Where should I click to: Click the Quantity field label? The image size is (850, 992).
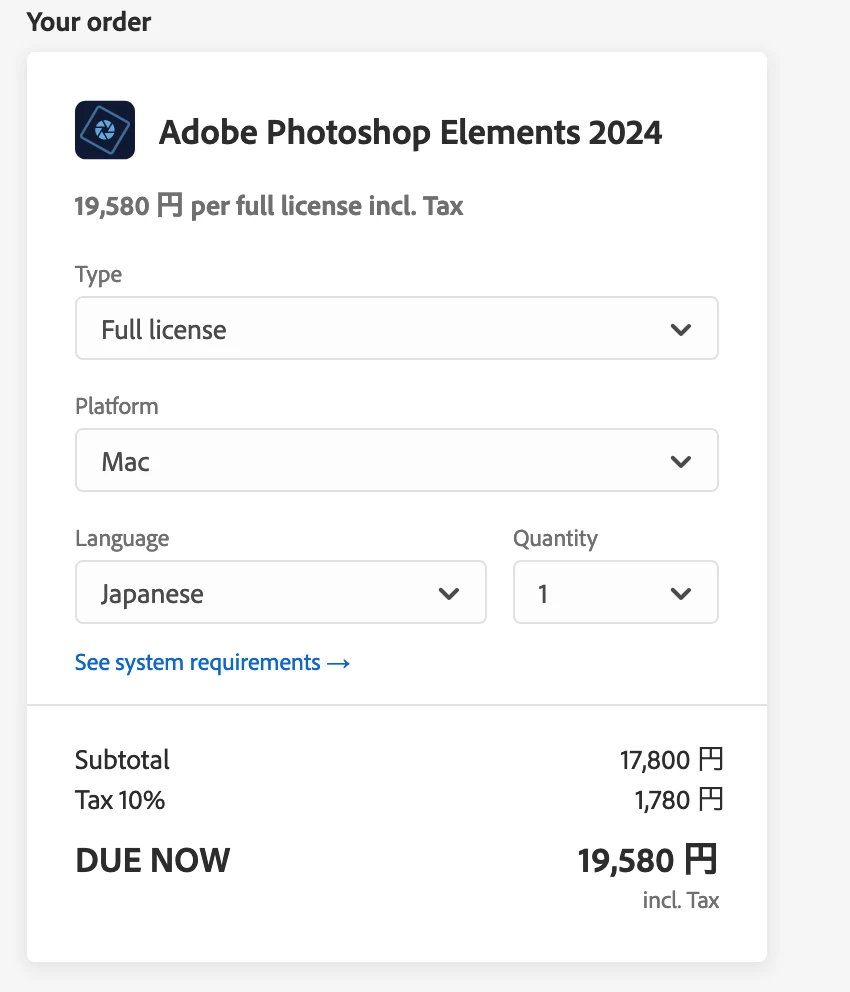pyautogui.click(x=555, y=538)
